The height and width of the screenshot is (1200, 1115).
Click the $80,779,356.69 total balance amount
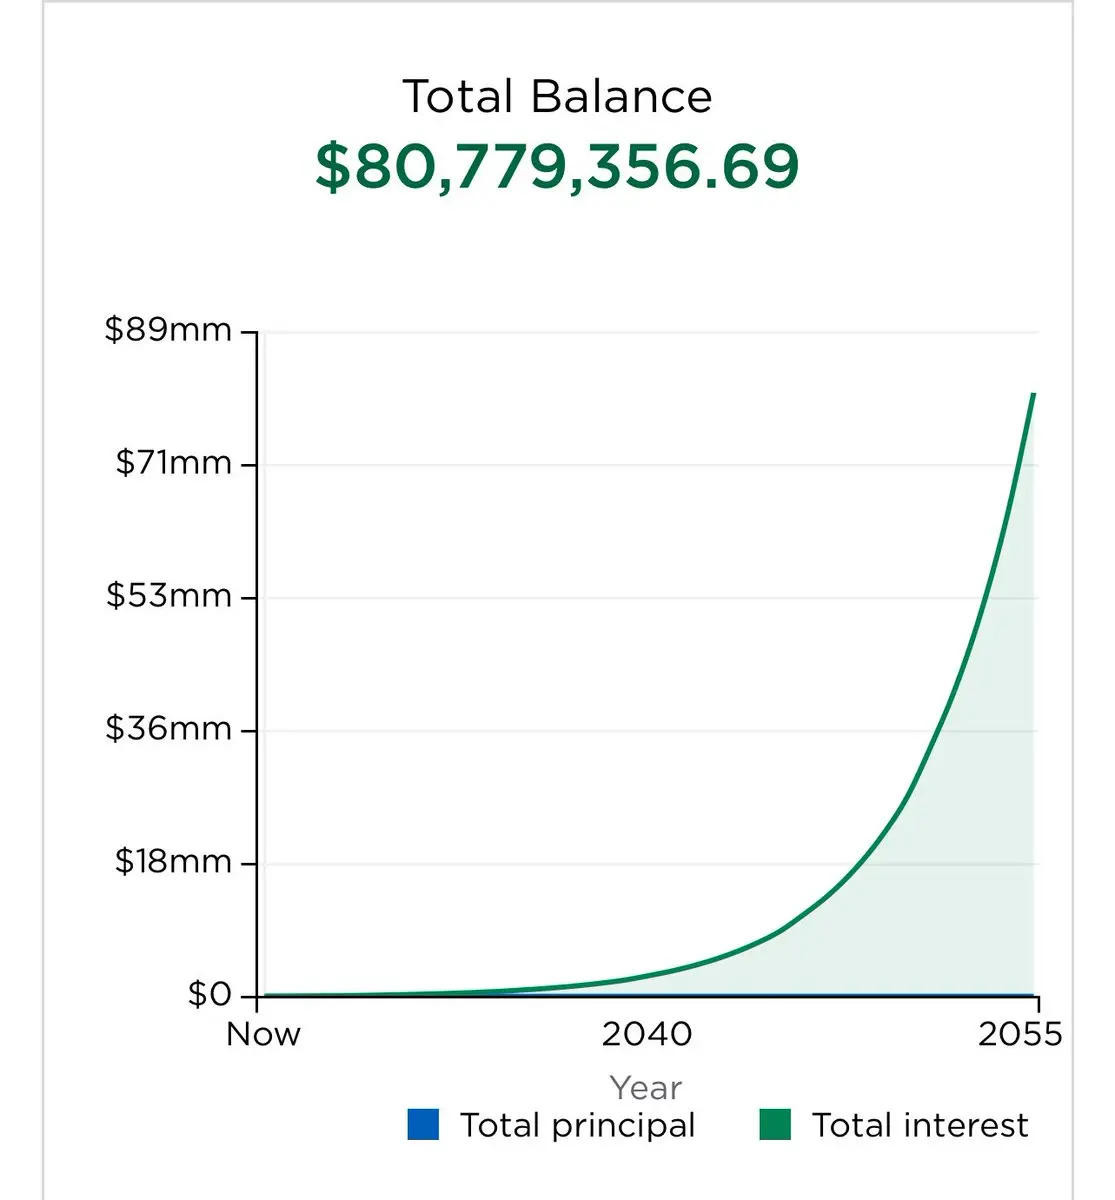pos(557,166)
